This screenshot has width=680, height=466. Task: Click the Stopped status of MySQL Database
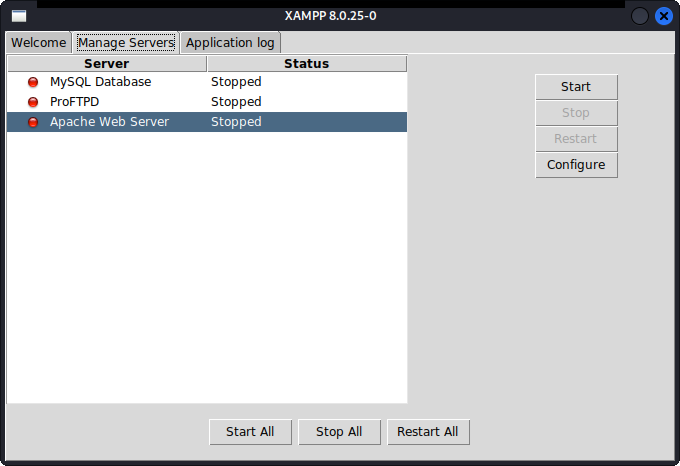[236, 82]
